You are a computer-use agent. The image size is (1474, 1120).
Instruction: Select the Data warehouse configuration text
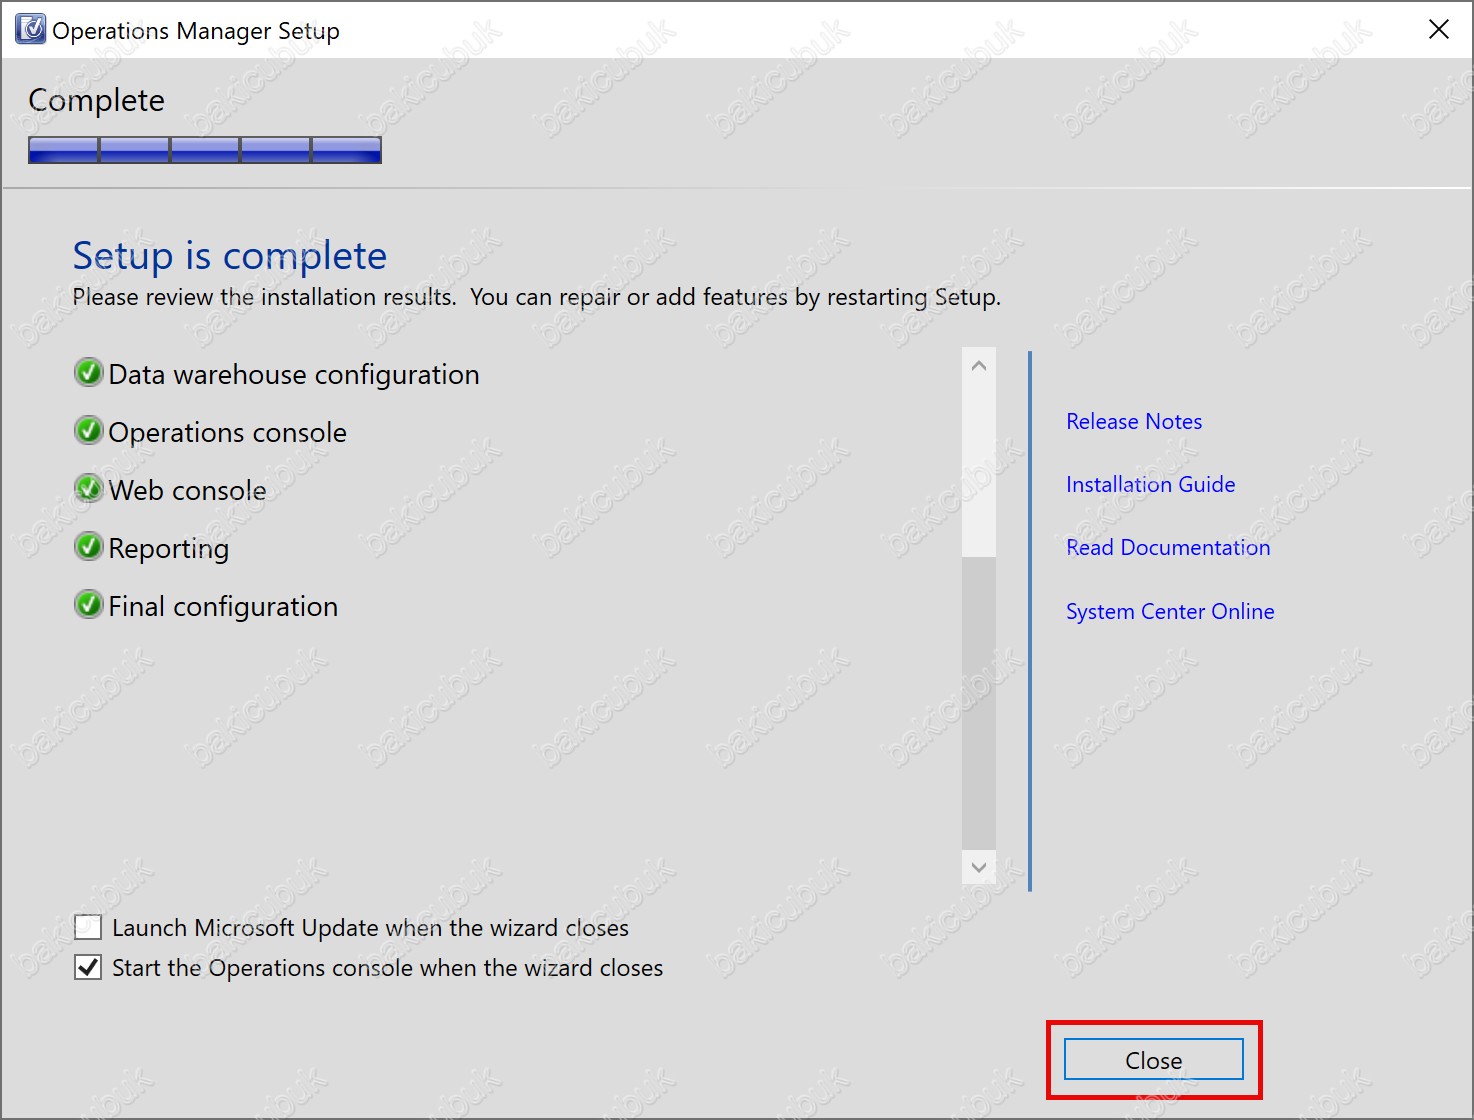tap(294, 375)
